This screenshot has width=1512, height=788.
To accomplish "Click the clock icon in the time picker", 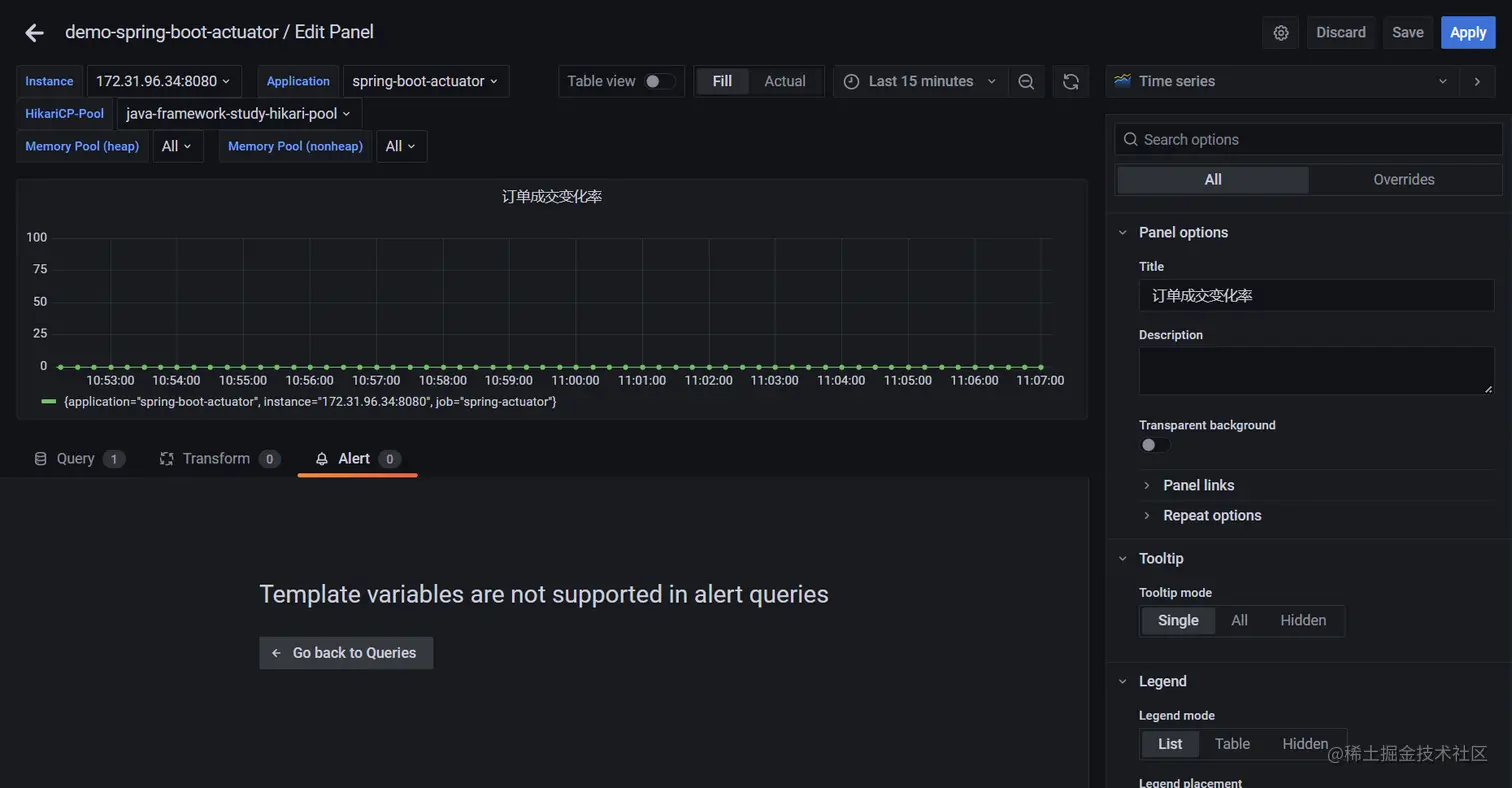I will (852, 82).
